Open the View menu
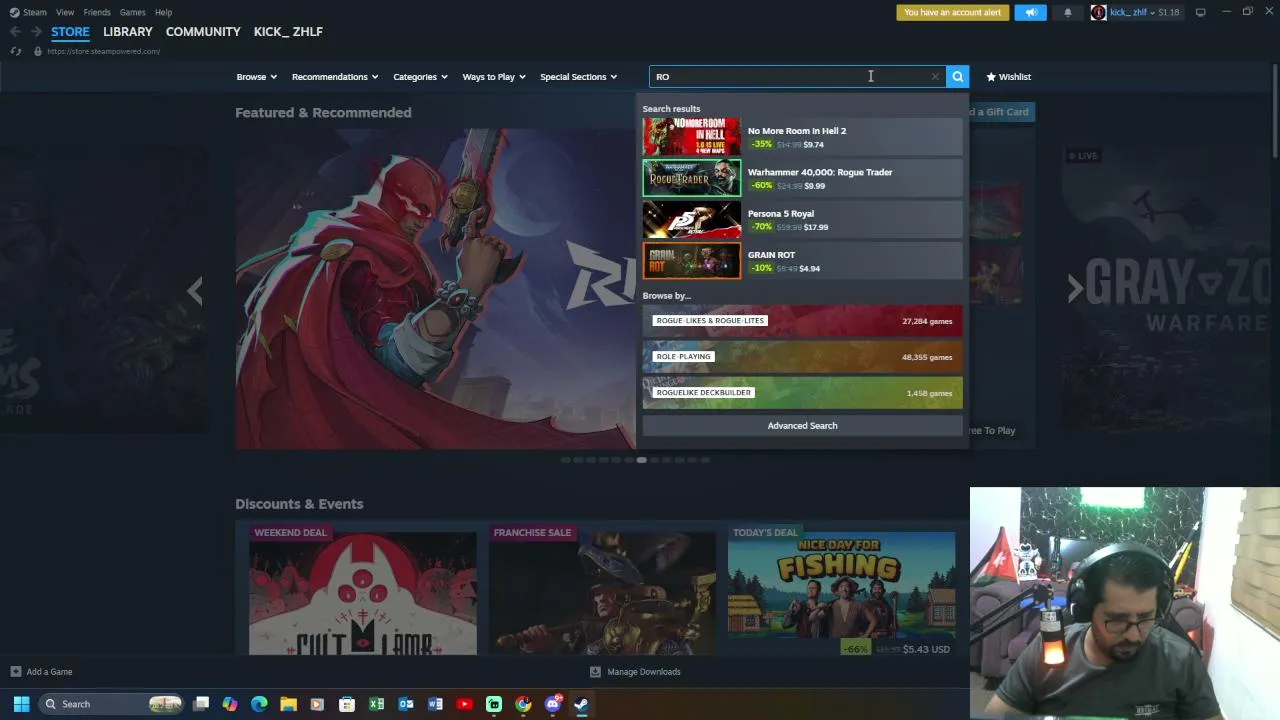The height and width of the screenshot is (720, 1280). pyautogui.click(x=65, y=12)
